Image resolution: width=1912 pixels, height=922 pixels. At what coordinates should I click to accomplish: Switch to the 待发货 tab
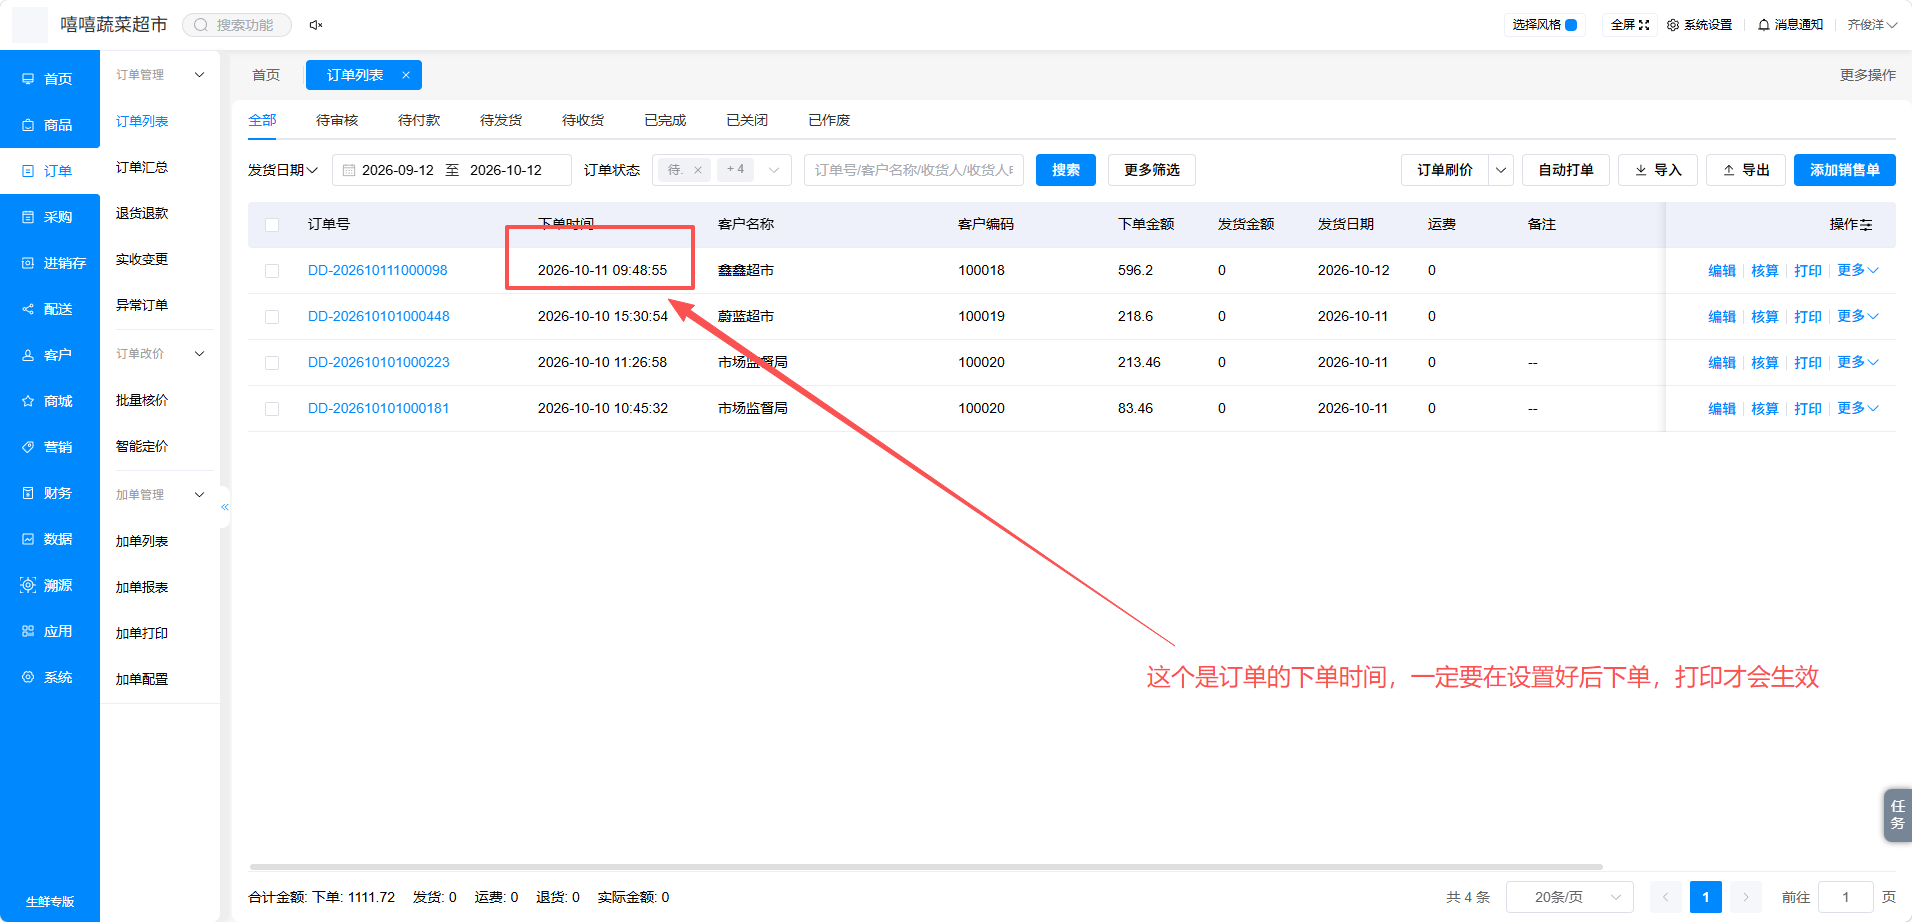coord(501,120)
